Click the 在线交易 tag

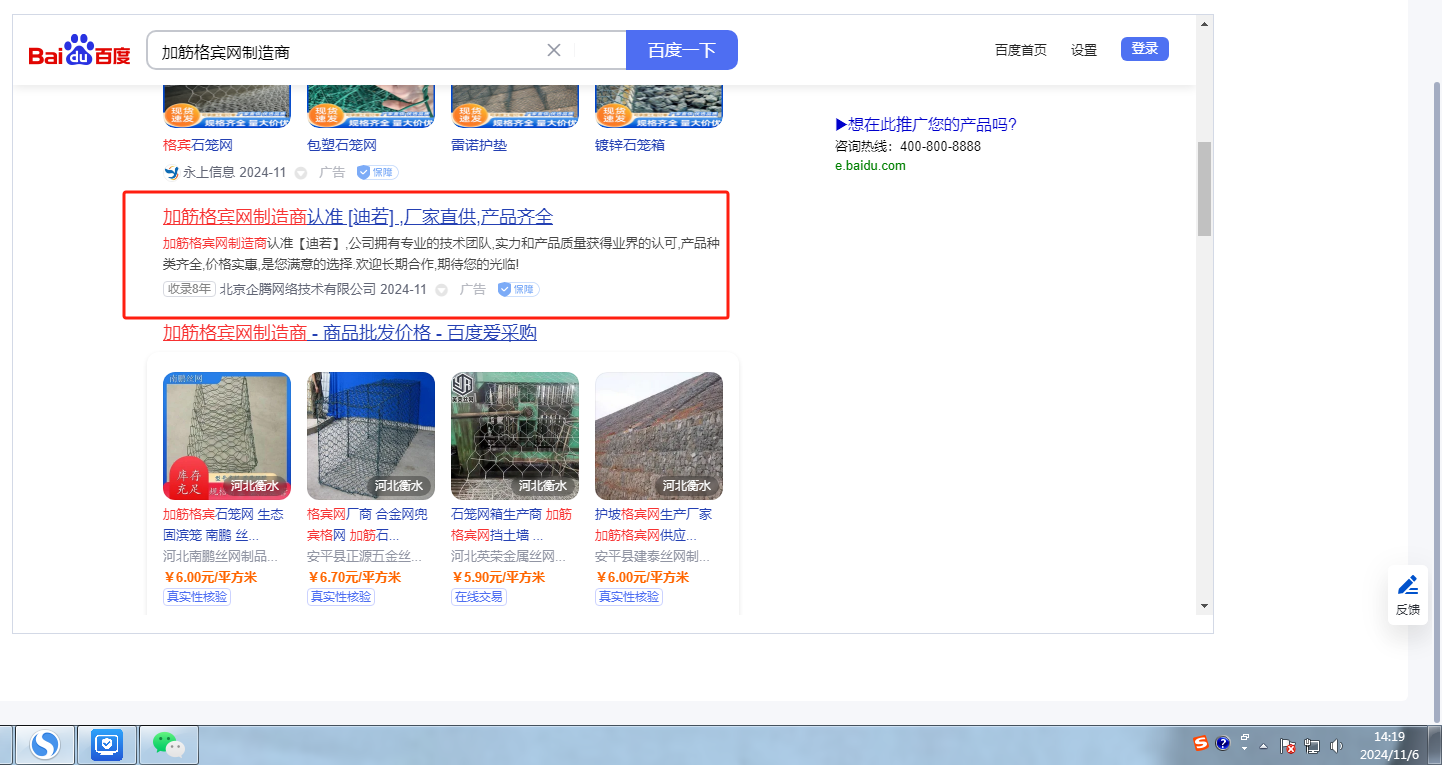tap(479, 597)
